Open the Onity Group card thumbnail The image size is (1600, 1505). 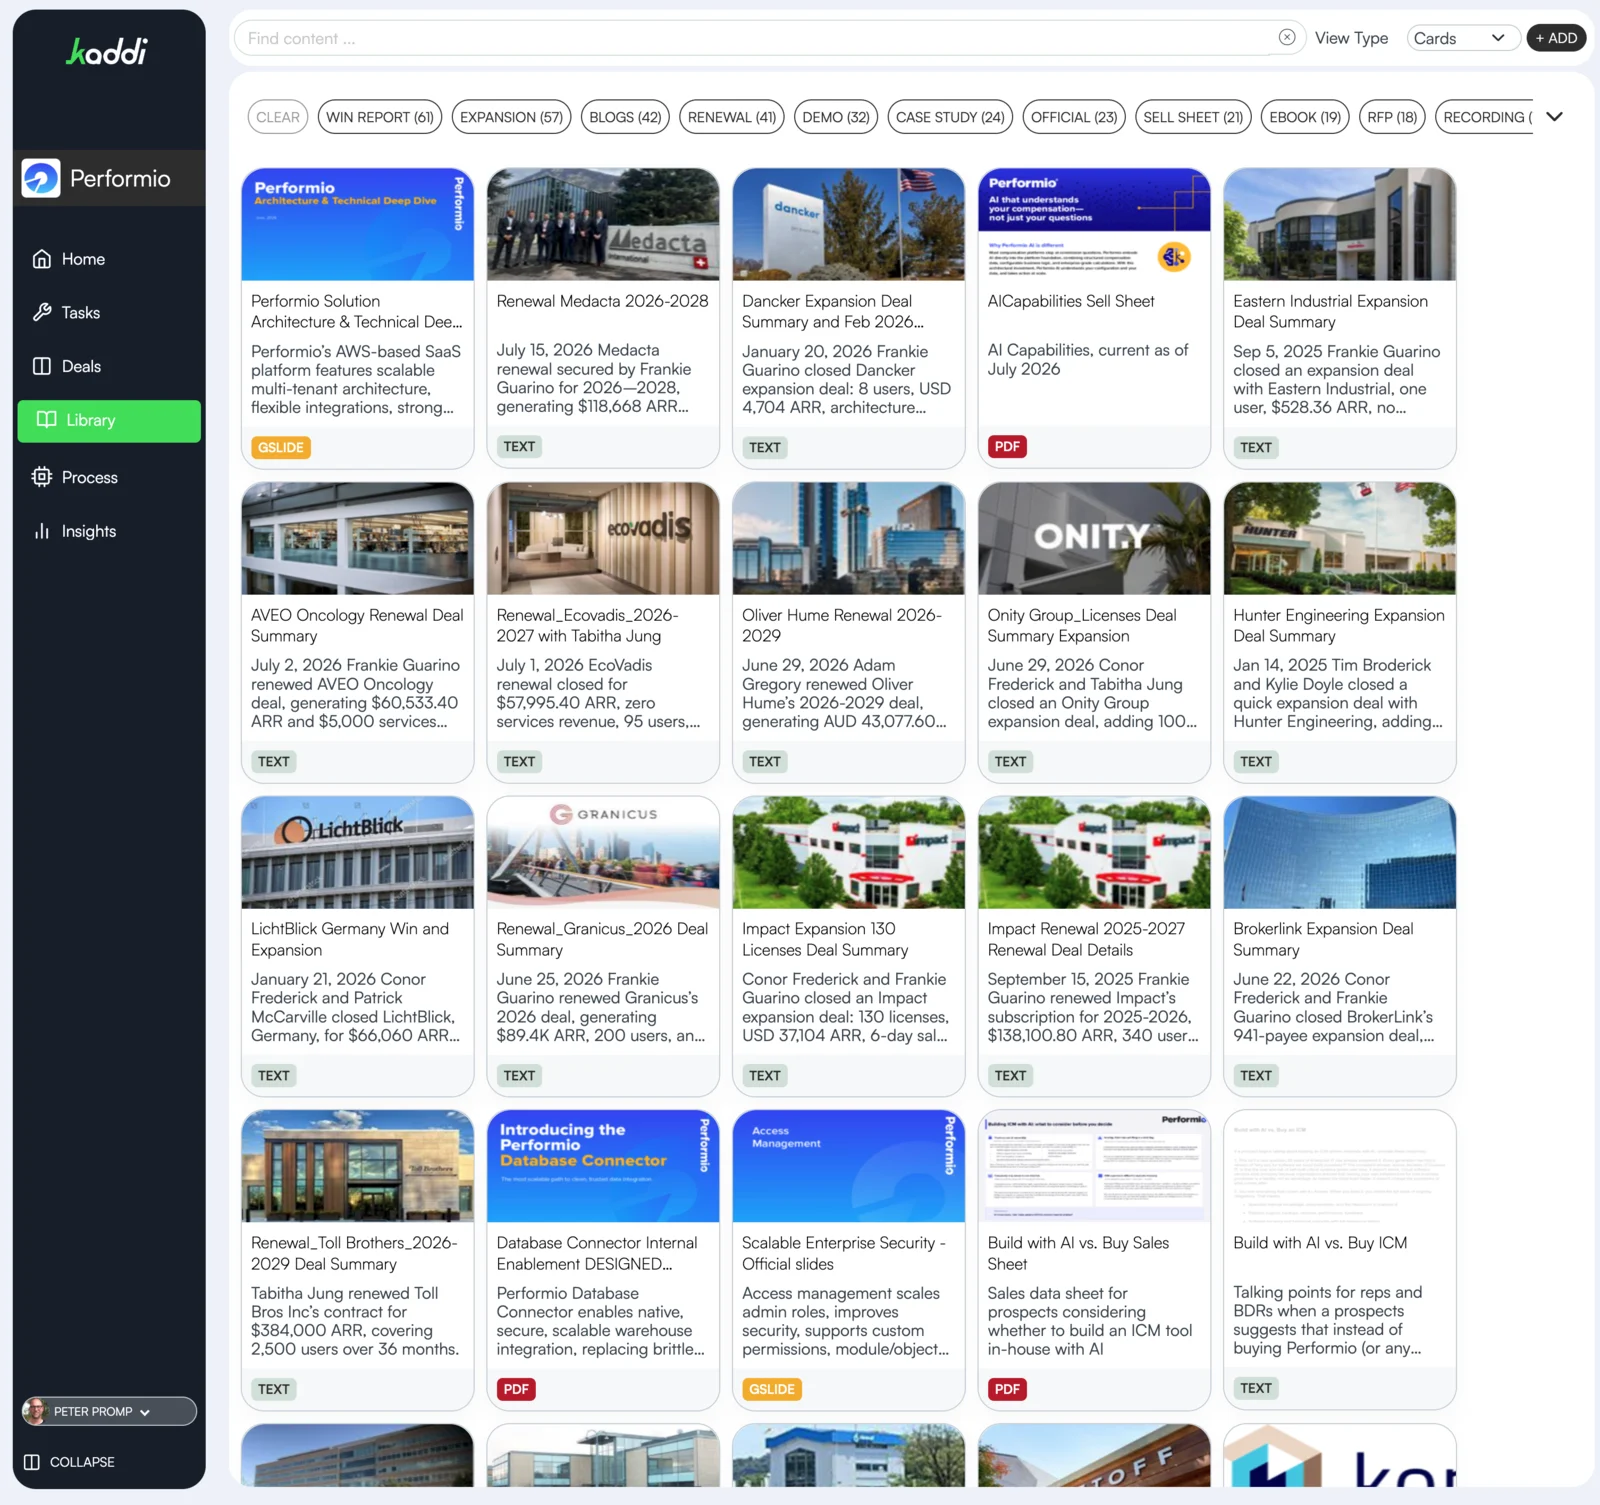click(x=1094, y=539)
